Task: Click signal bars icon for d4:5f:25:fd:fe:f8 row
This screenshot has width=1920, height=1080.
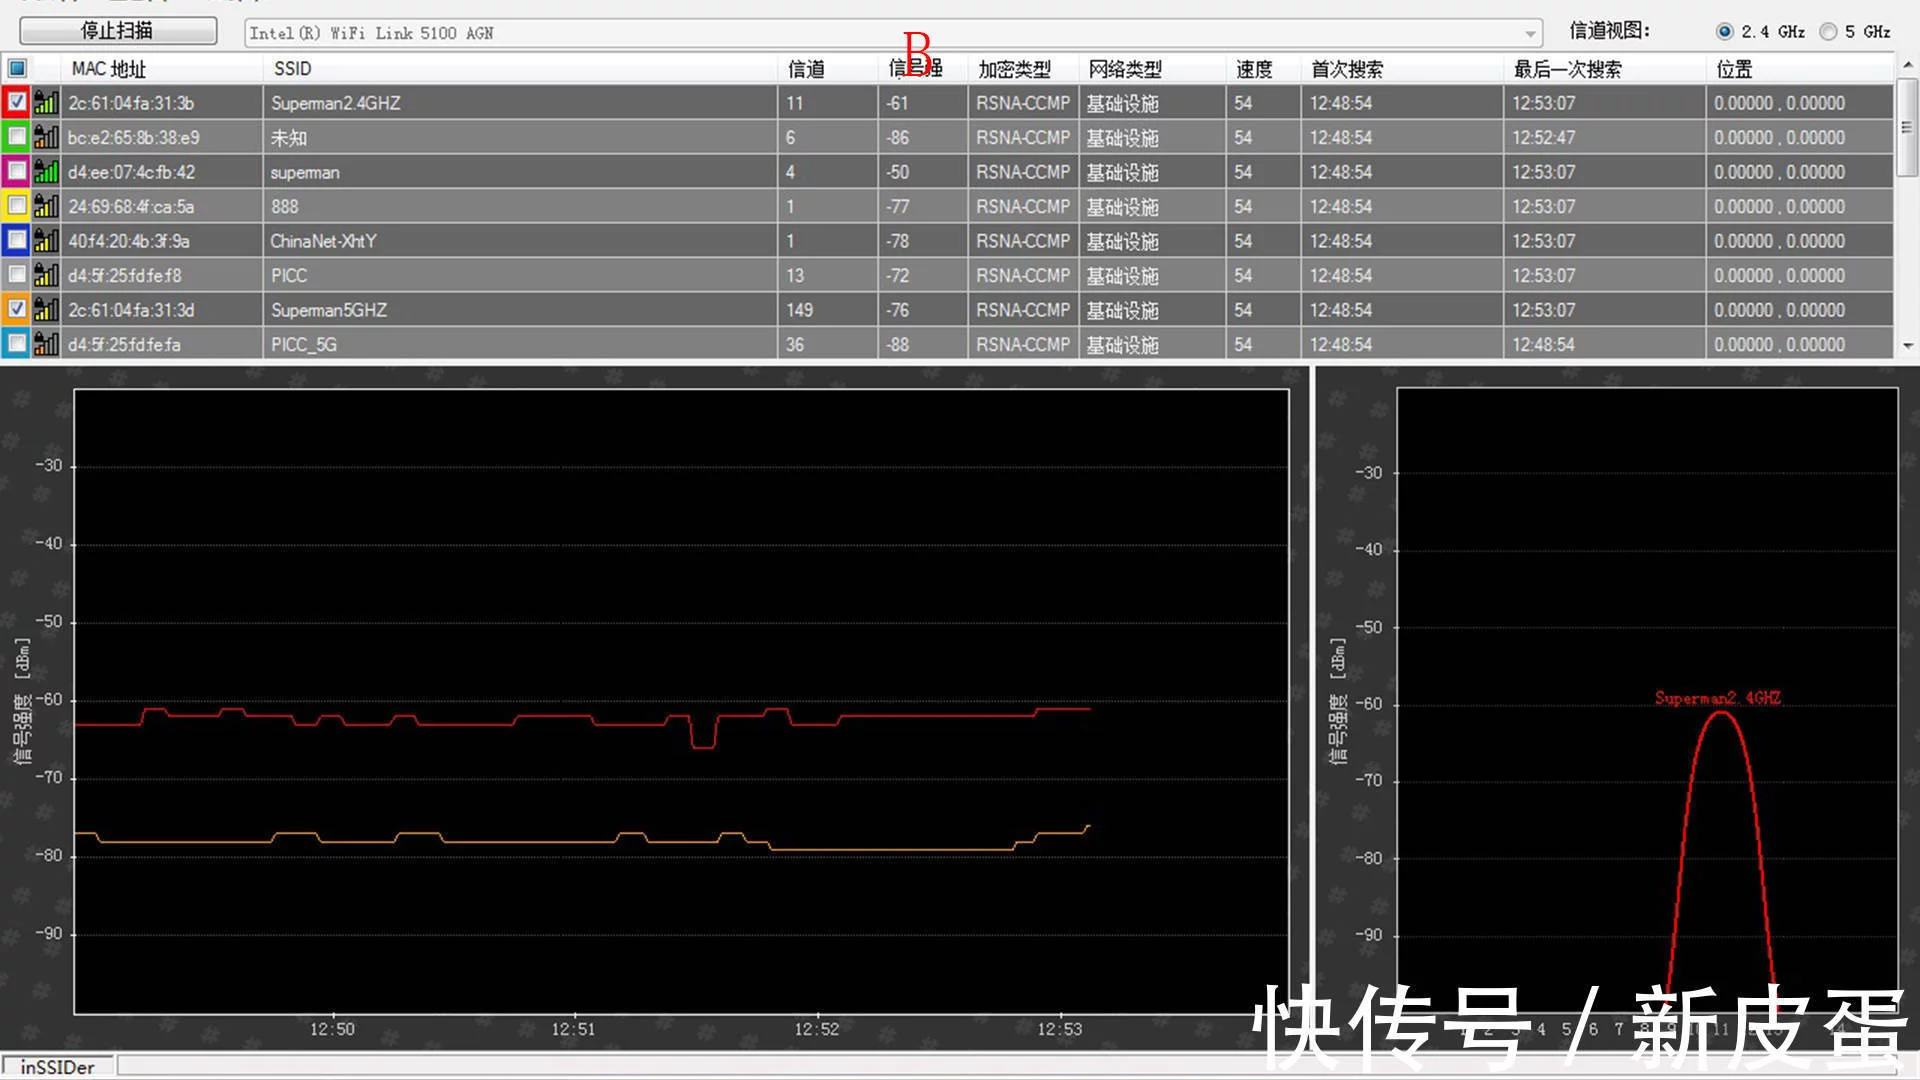Action: click(x=46, y=274)
